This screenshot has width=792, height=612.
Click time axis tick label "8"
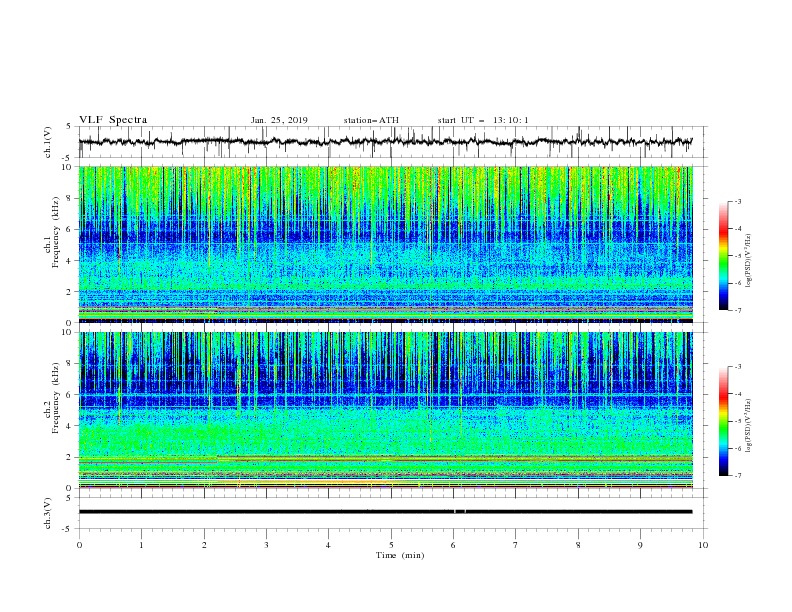578,545
